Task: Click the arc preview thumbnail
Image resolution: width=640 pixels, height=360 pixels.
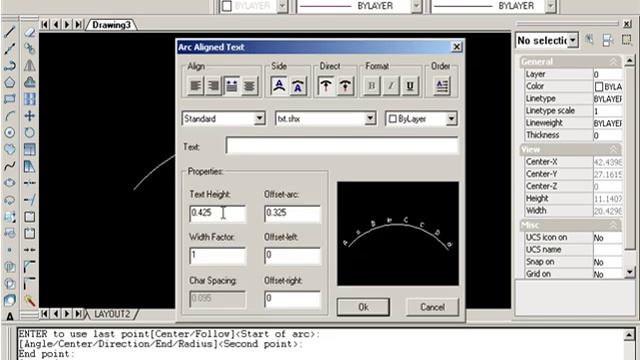Action: click(x=398, y=233)
